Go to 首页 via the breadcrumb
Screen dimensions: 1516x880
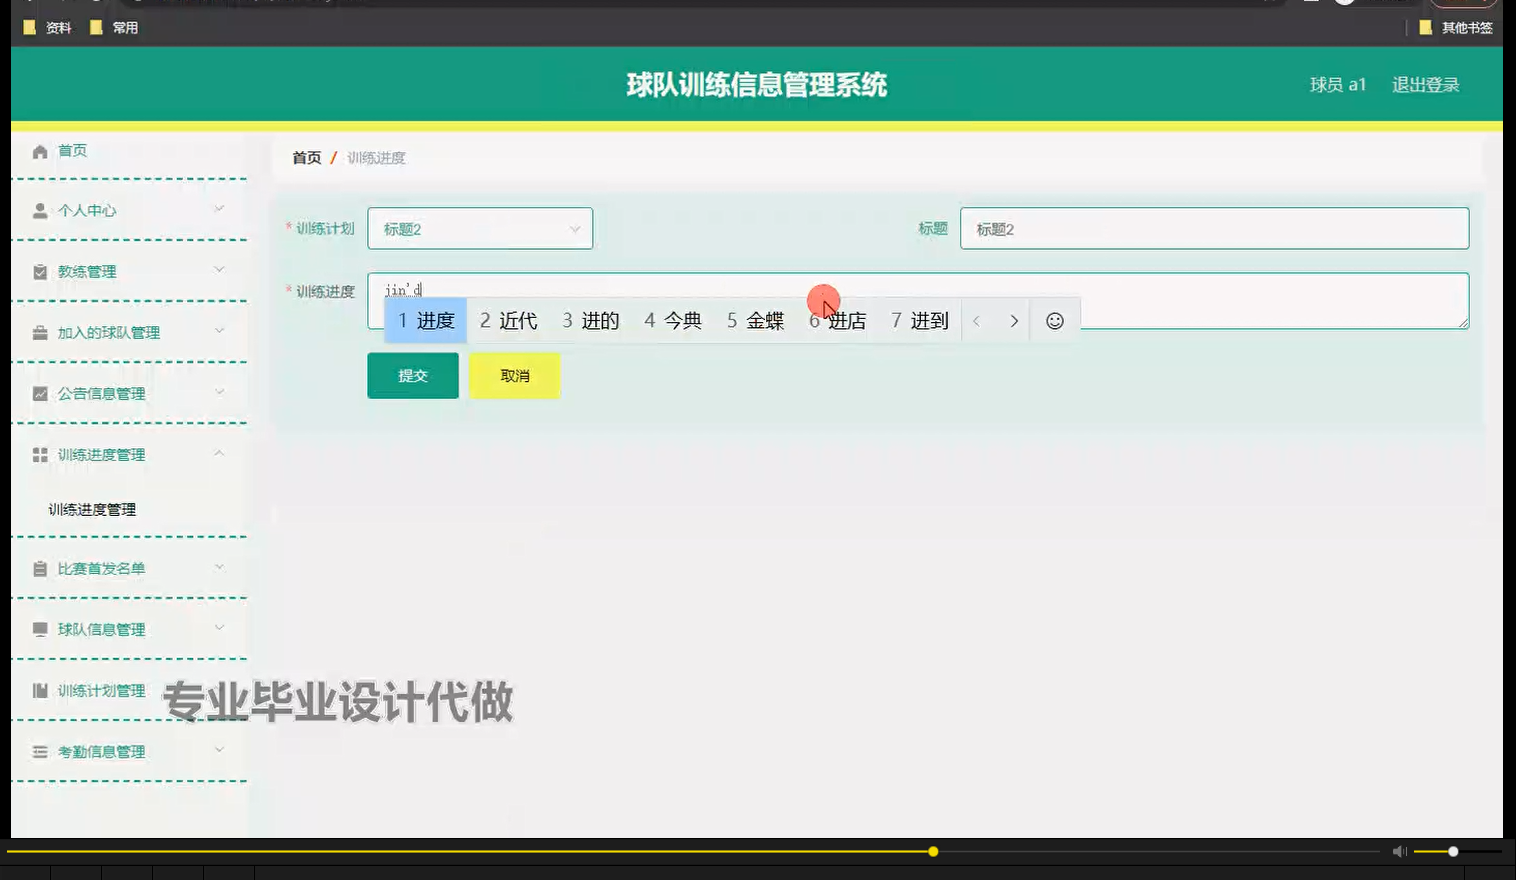pos(306,157)
